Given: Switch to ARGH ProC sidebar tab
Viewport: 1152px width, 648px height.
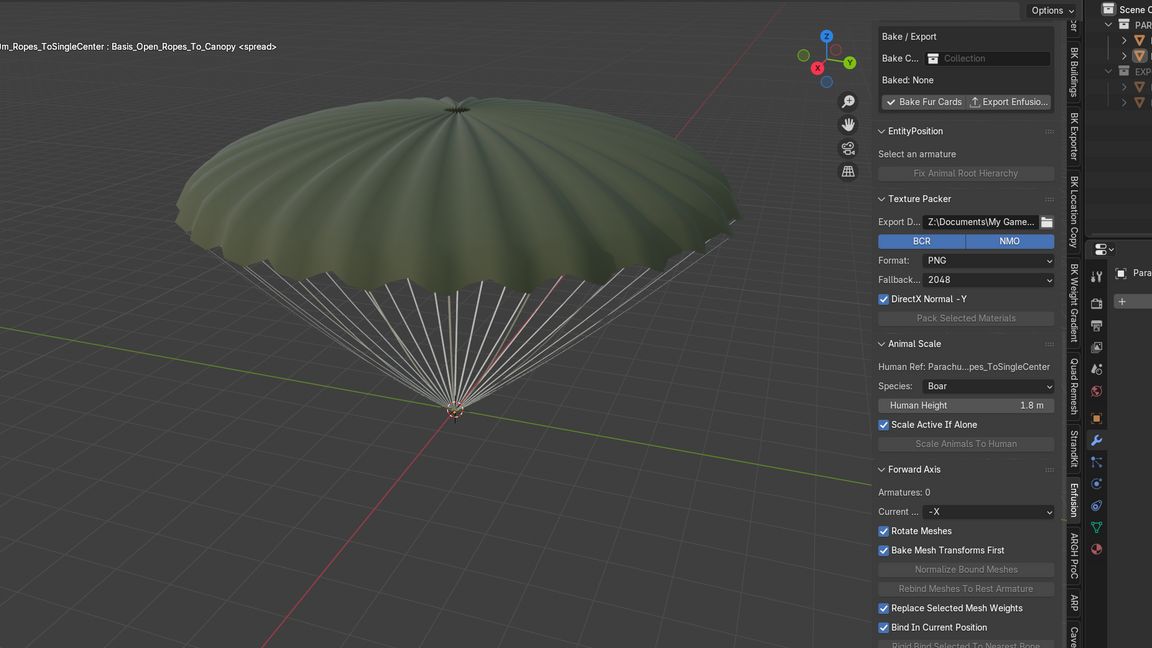Looking at the screenshot, I should (1074, 555).
